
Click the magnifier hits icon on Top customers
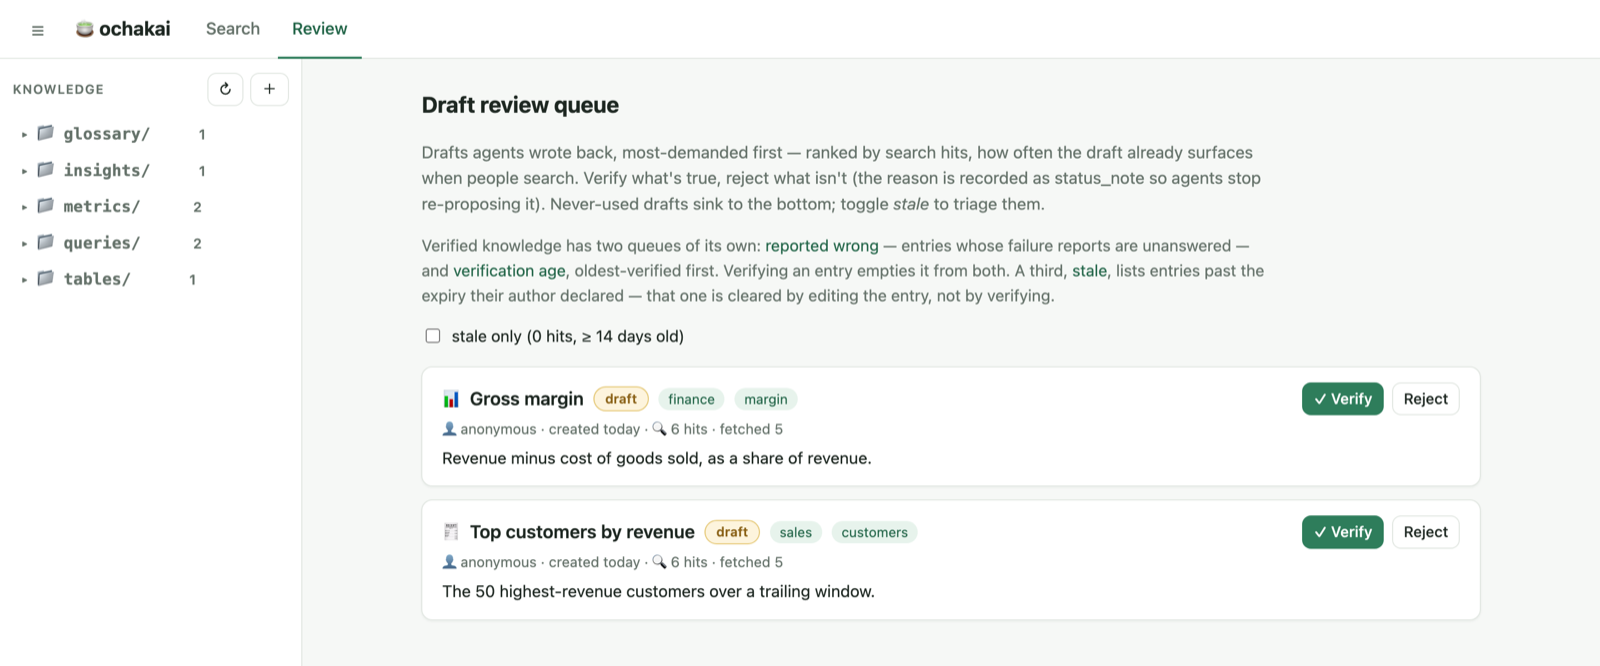(659, 562)
